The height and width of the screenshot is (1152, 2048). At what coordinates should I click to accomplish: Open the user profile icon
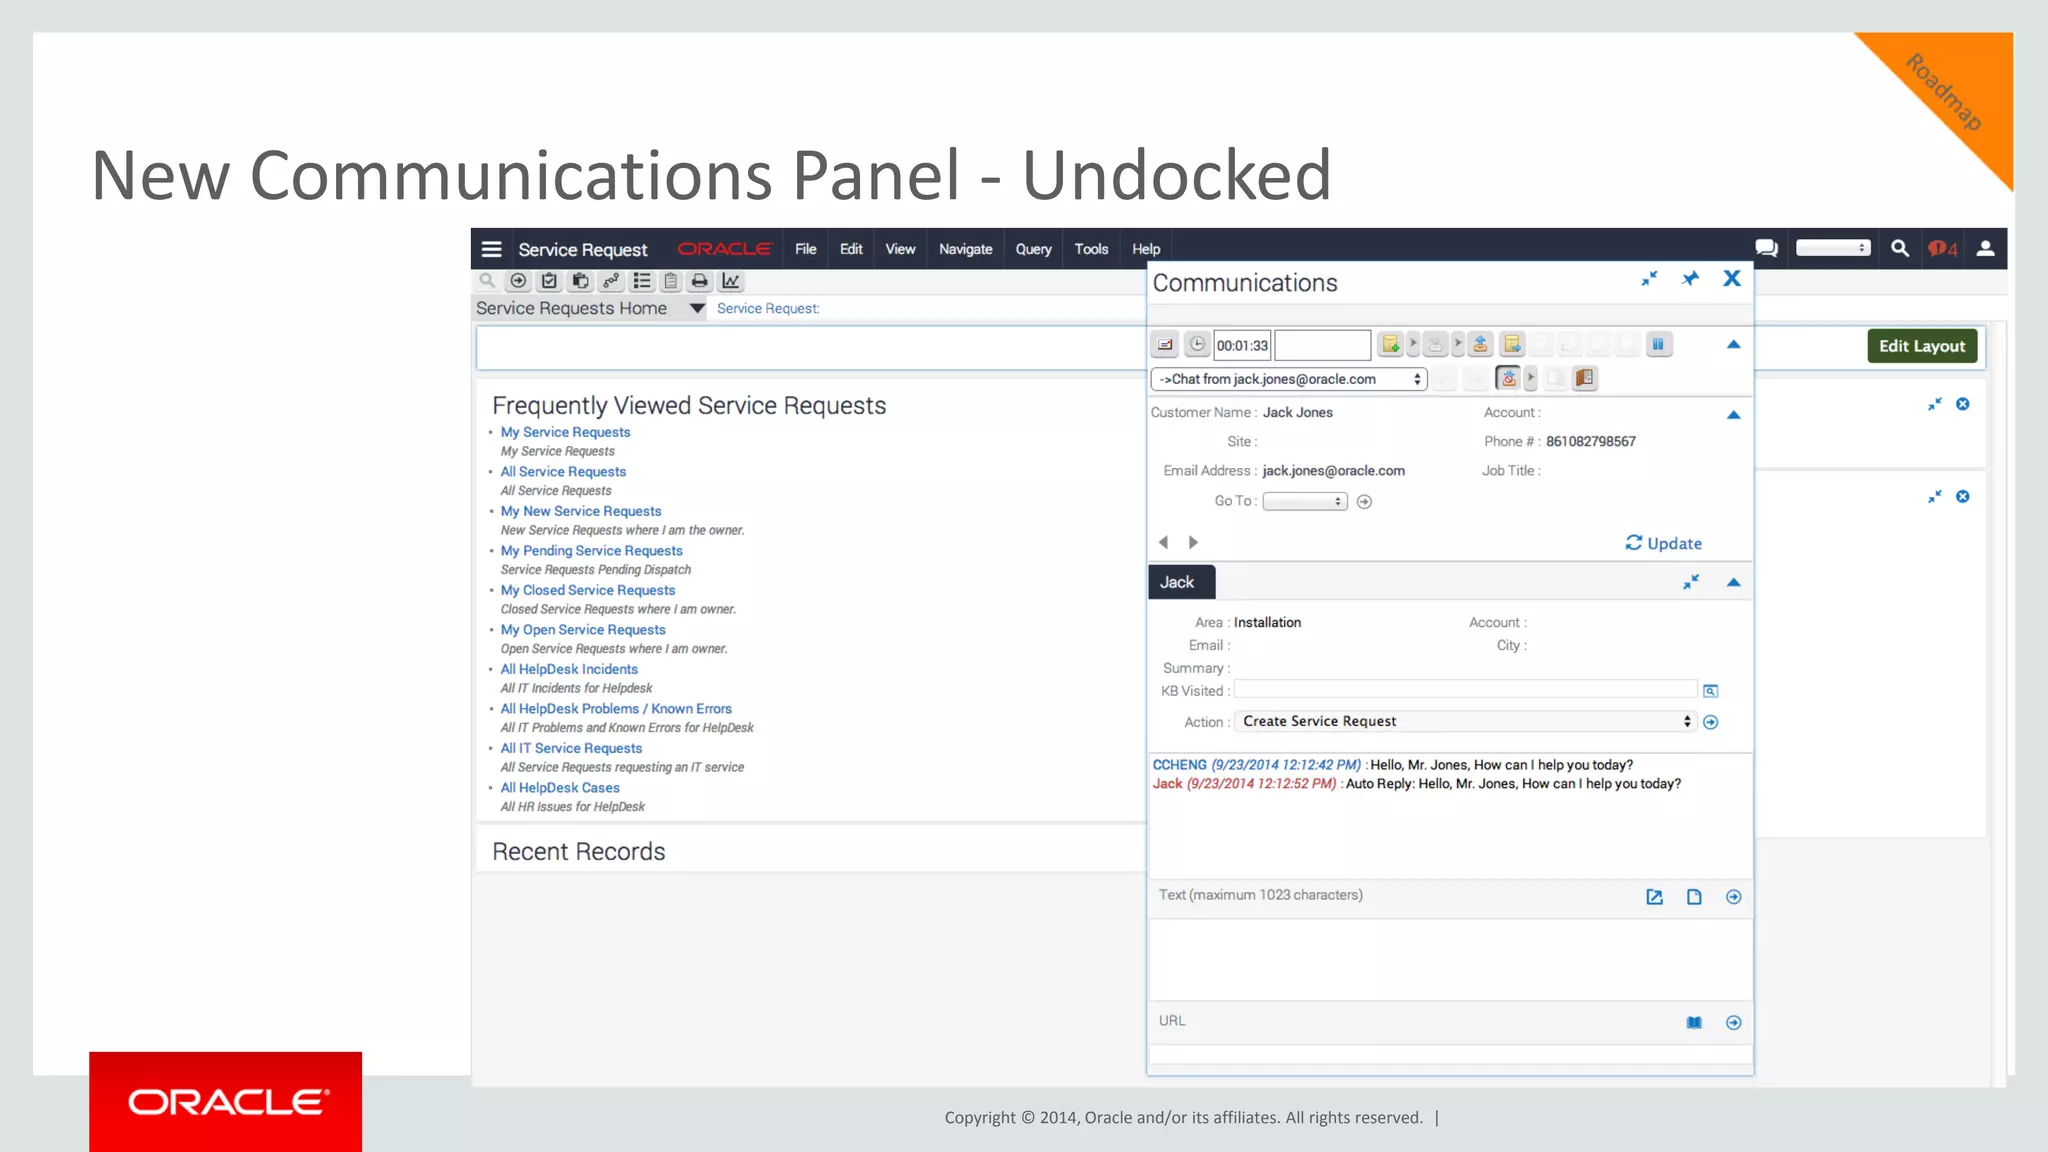click(1986, 248)
